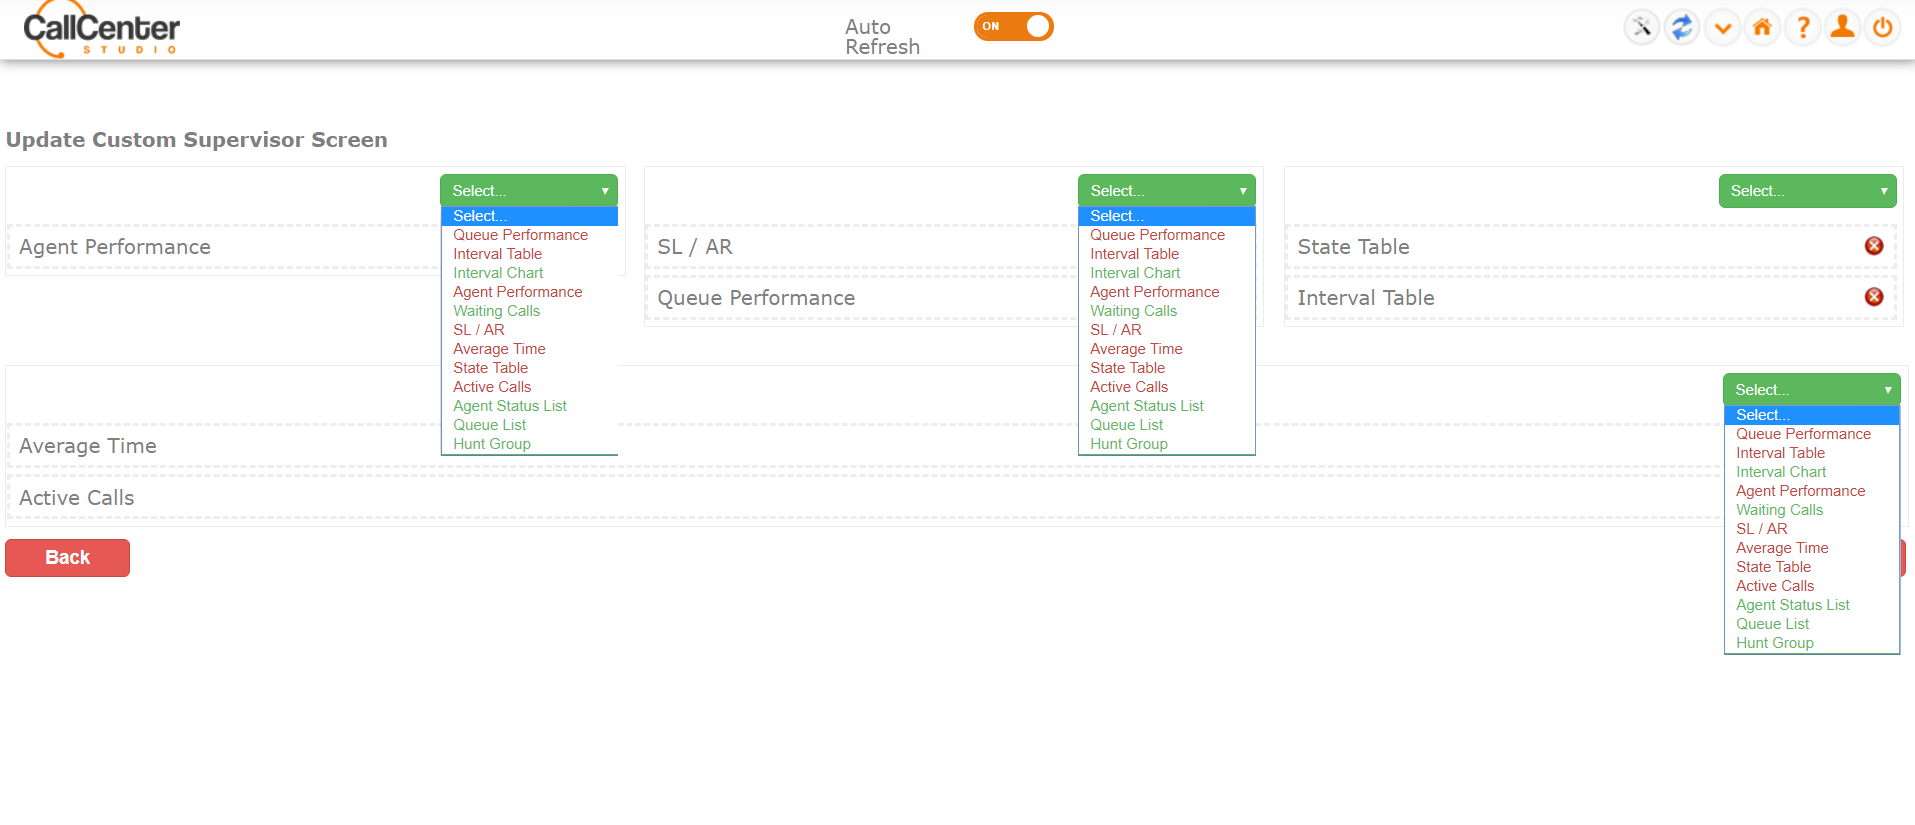Choose Agent Performance in bottom-right dropdown list

pyautogui.click(x=1811, y=491)
